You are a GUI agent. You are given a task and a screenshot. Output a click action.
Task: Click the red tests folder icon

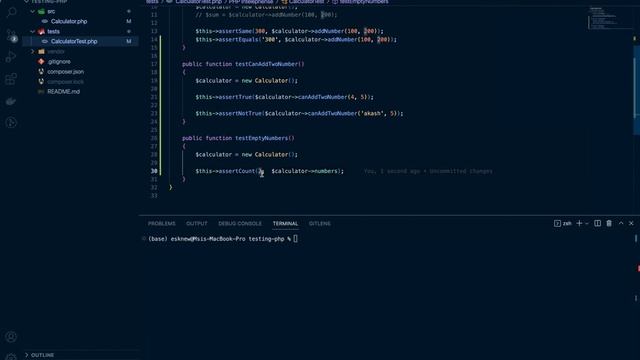(x=41, y=31)
